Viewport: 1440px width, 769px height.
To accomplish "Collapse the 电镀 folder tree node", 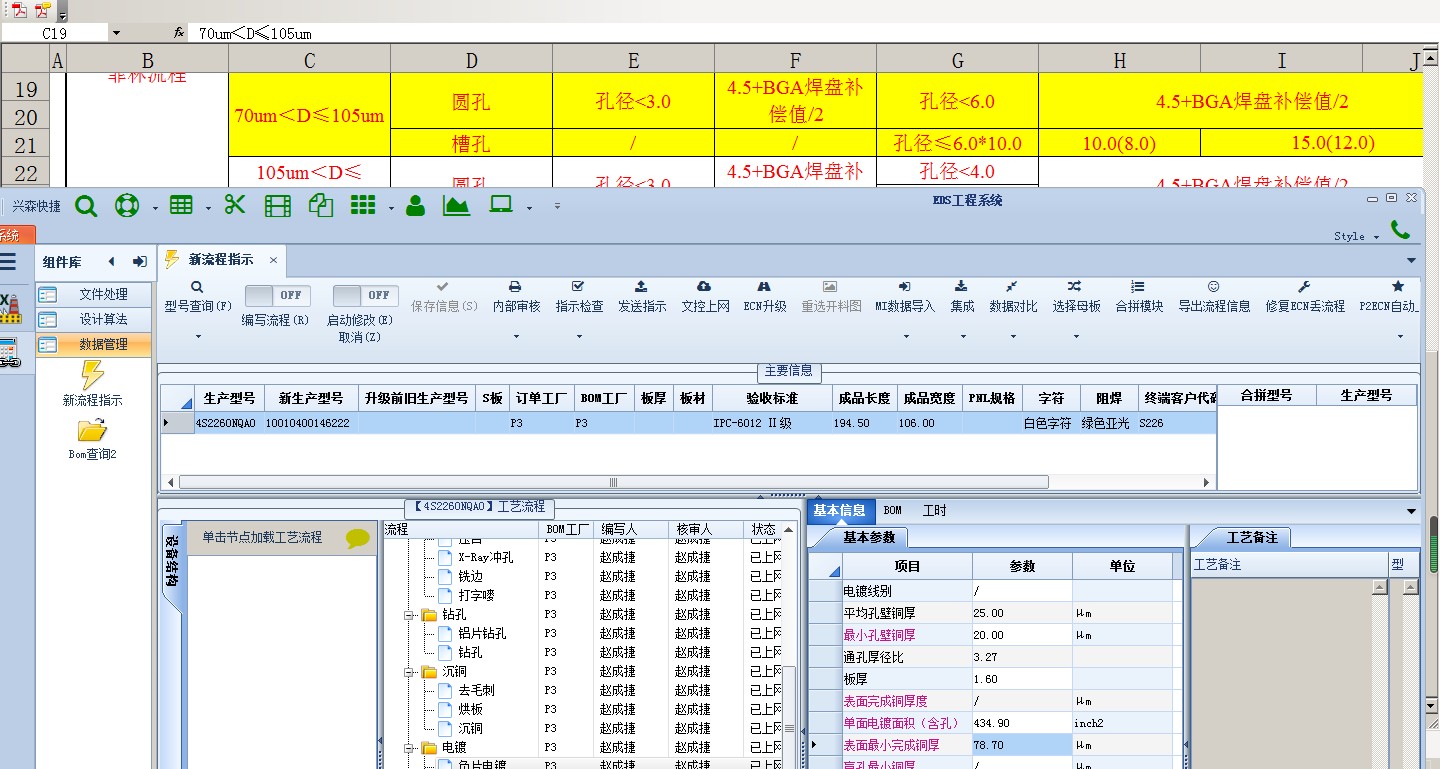I will click(409, 748).
